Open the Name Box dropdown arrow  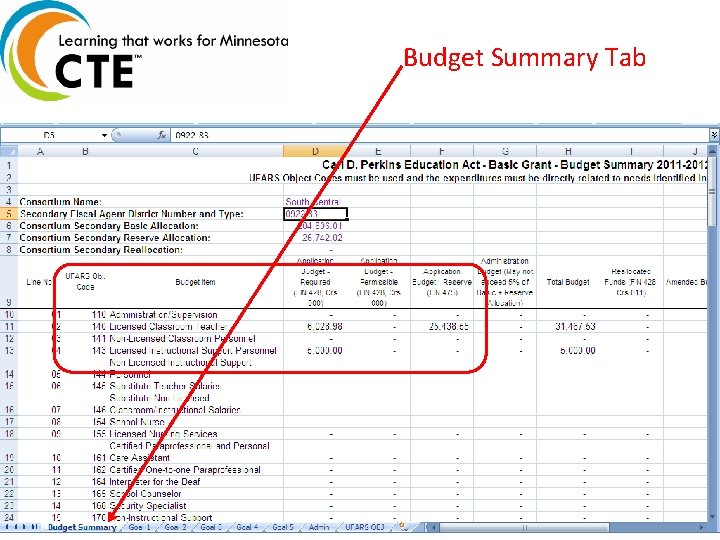pos(104,135)
